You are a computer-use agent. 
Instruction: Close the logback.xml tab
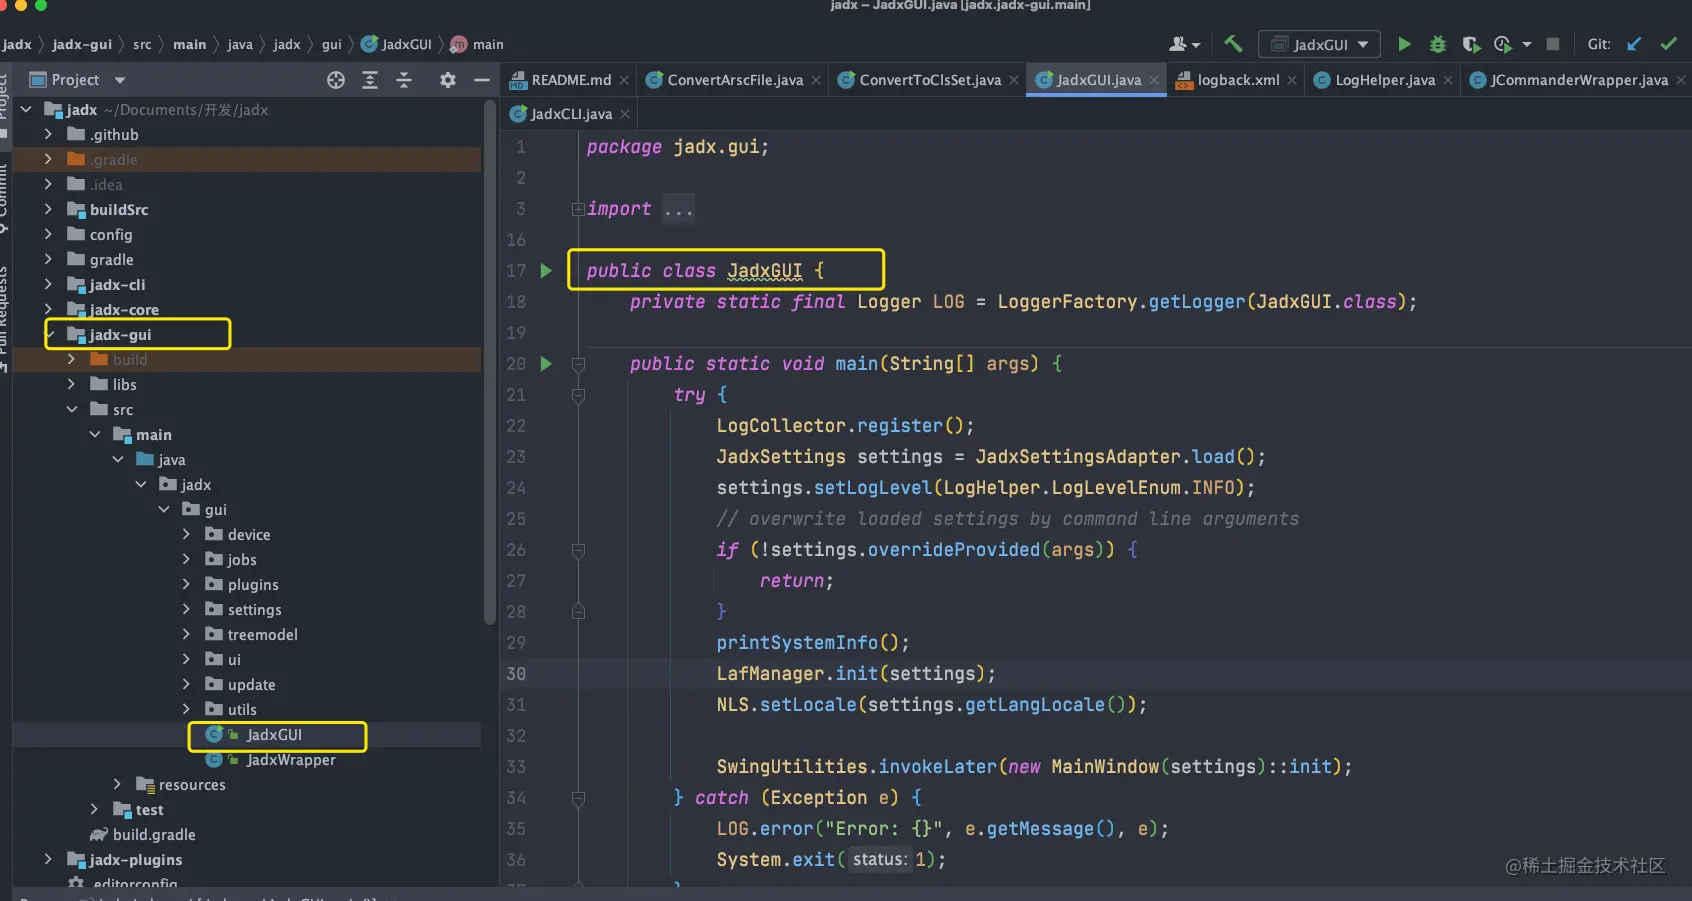[x=1292, y=80]
